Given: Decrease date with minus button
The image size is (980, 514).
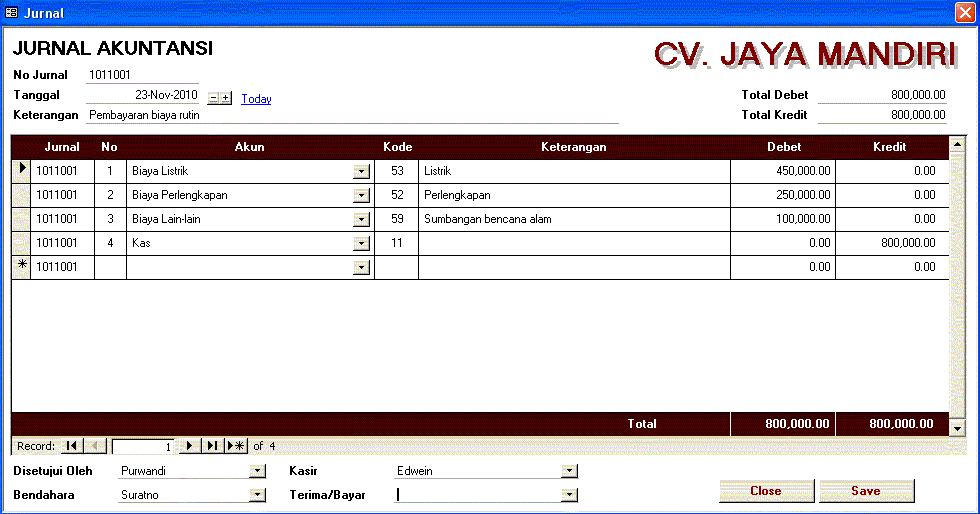Looking at the screenshot, I should point(213,98).
